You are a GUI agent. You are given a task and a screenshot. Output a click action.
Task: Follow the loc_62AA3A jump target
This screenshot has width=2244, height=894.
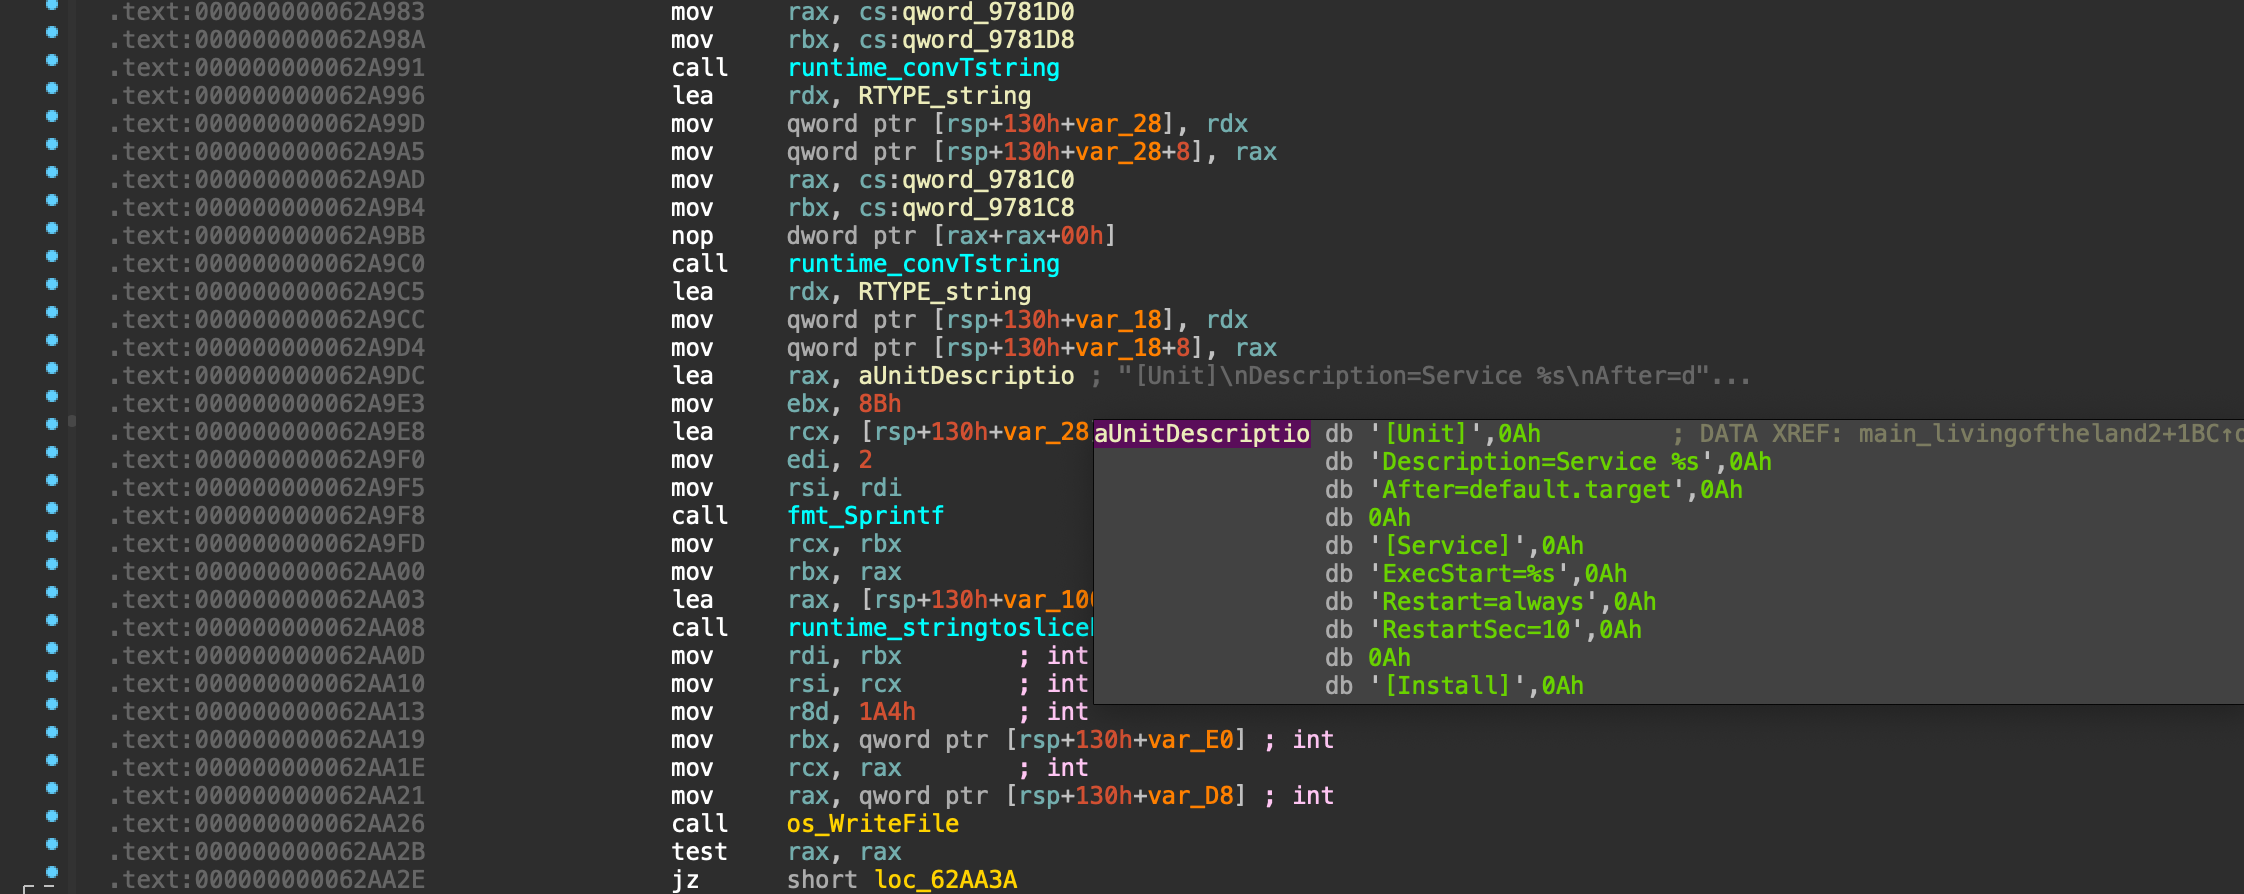click(x=945, y=880)
